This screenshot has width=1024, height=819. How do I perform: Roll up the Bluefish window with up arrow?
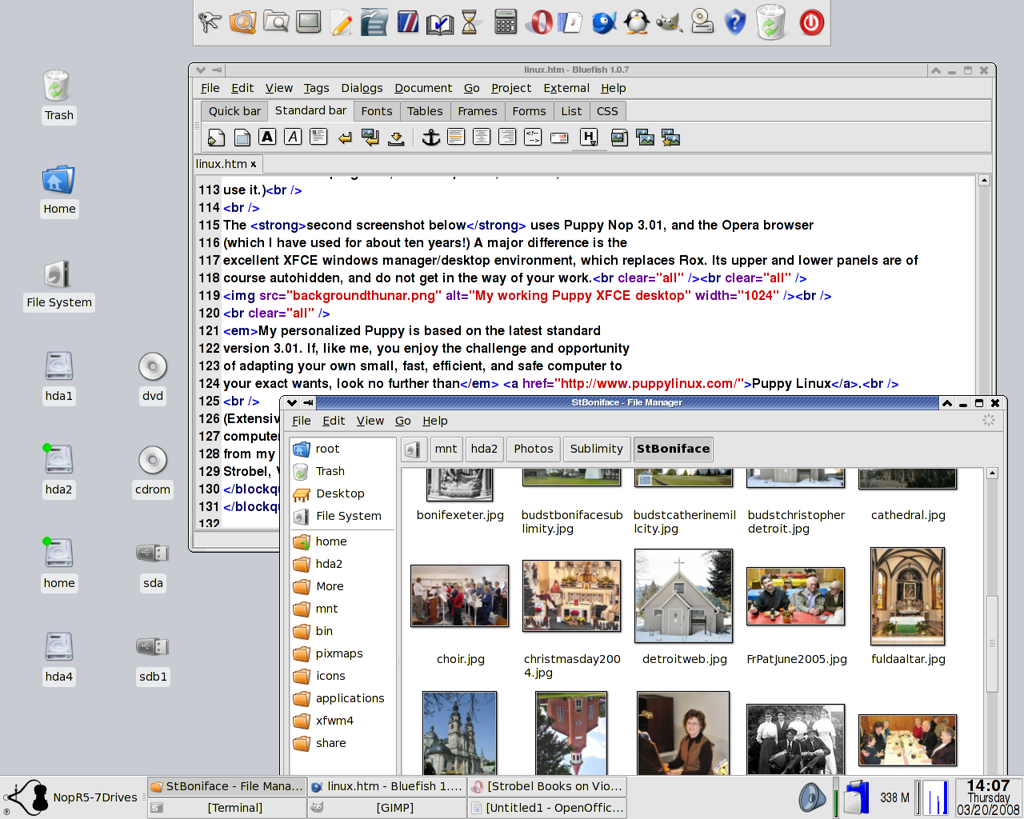pyautogui.click(x=936, y=70)
